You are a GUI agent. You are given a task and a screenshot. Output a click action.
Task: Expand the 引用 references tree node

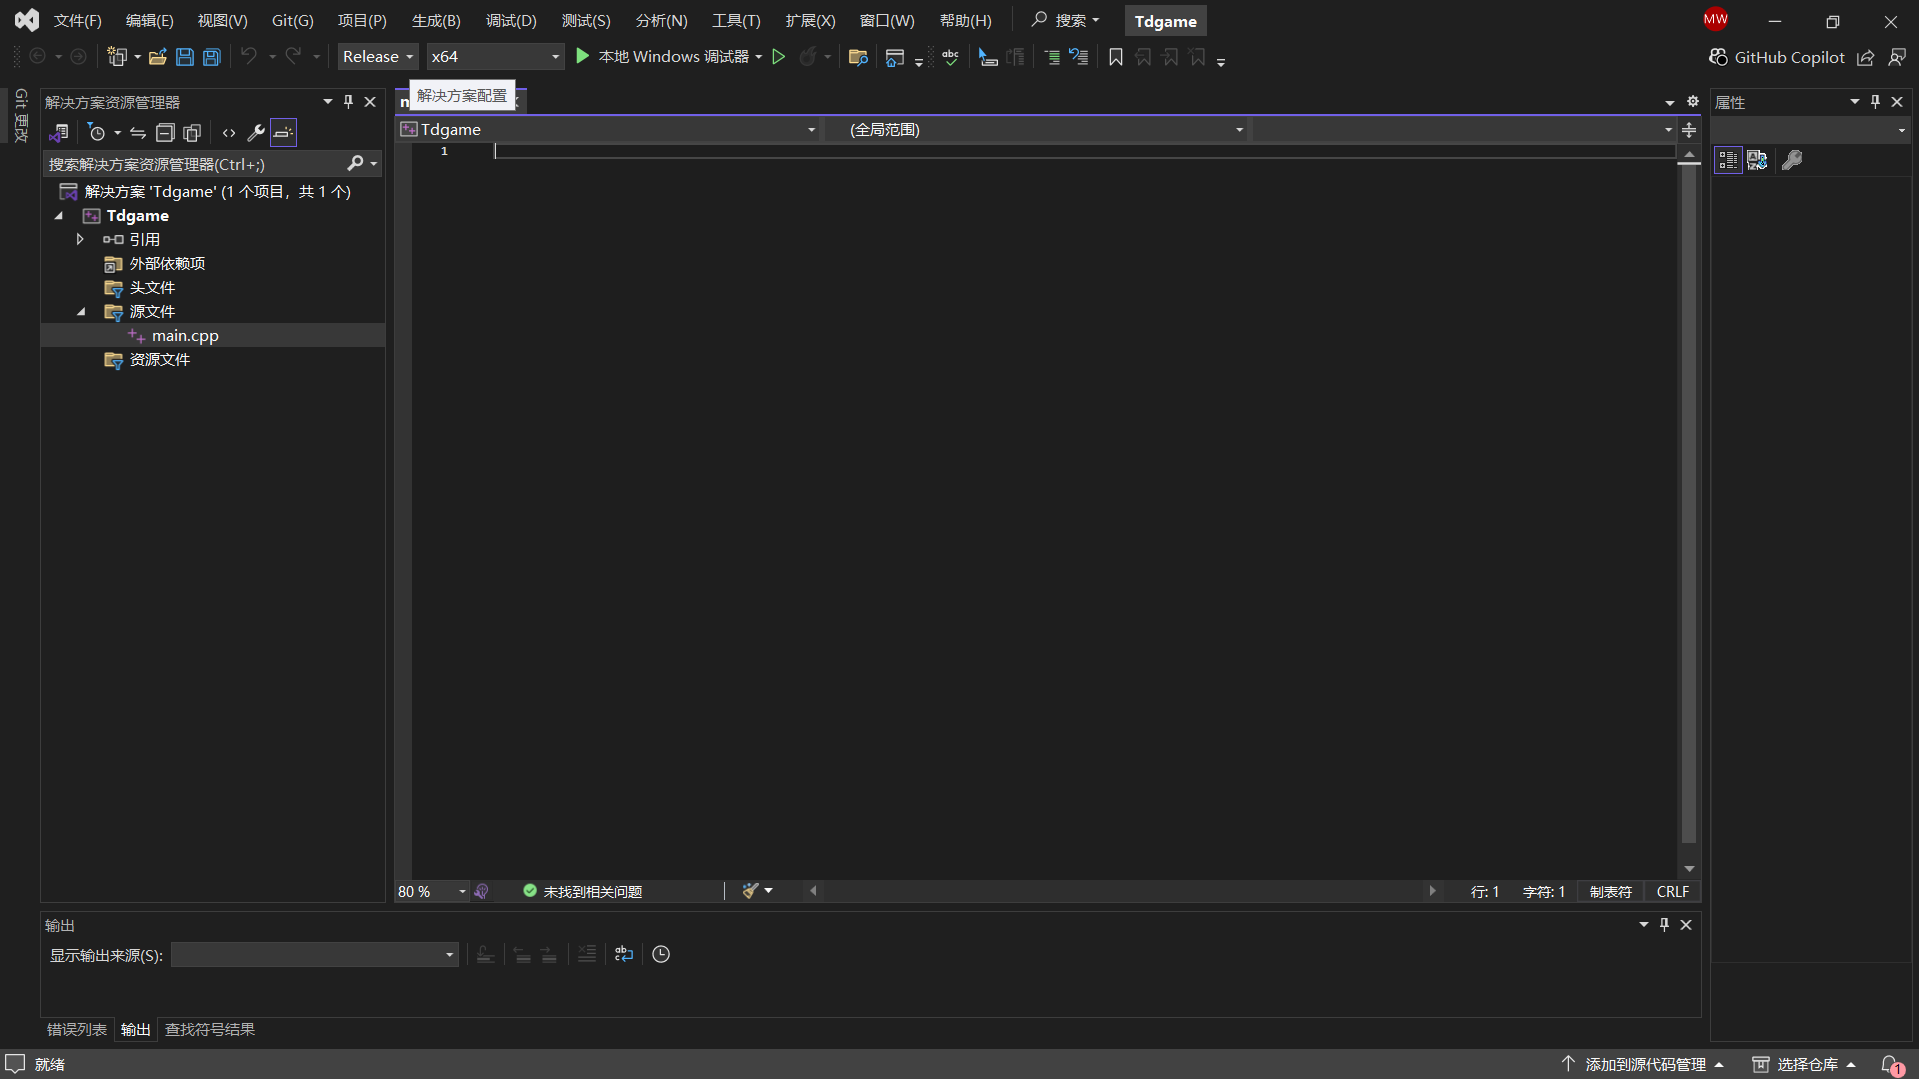pyautogui.click(x=80, y=240)
